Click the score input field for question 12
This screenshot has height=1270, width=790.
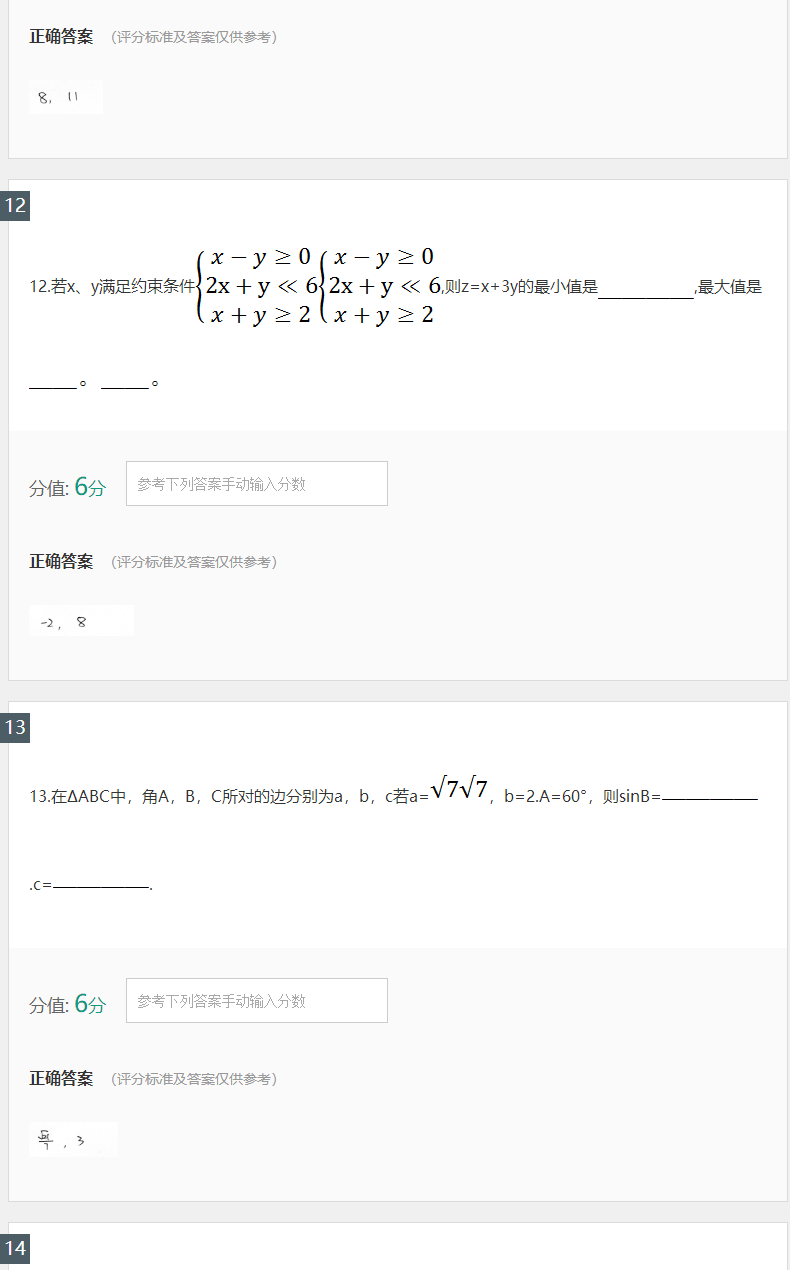(x=256, y=483)
